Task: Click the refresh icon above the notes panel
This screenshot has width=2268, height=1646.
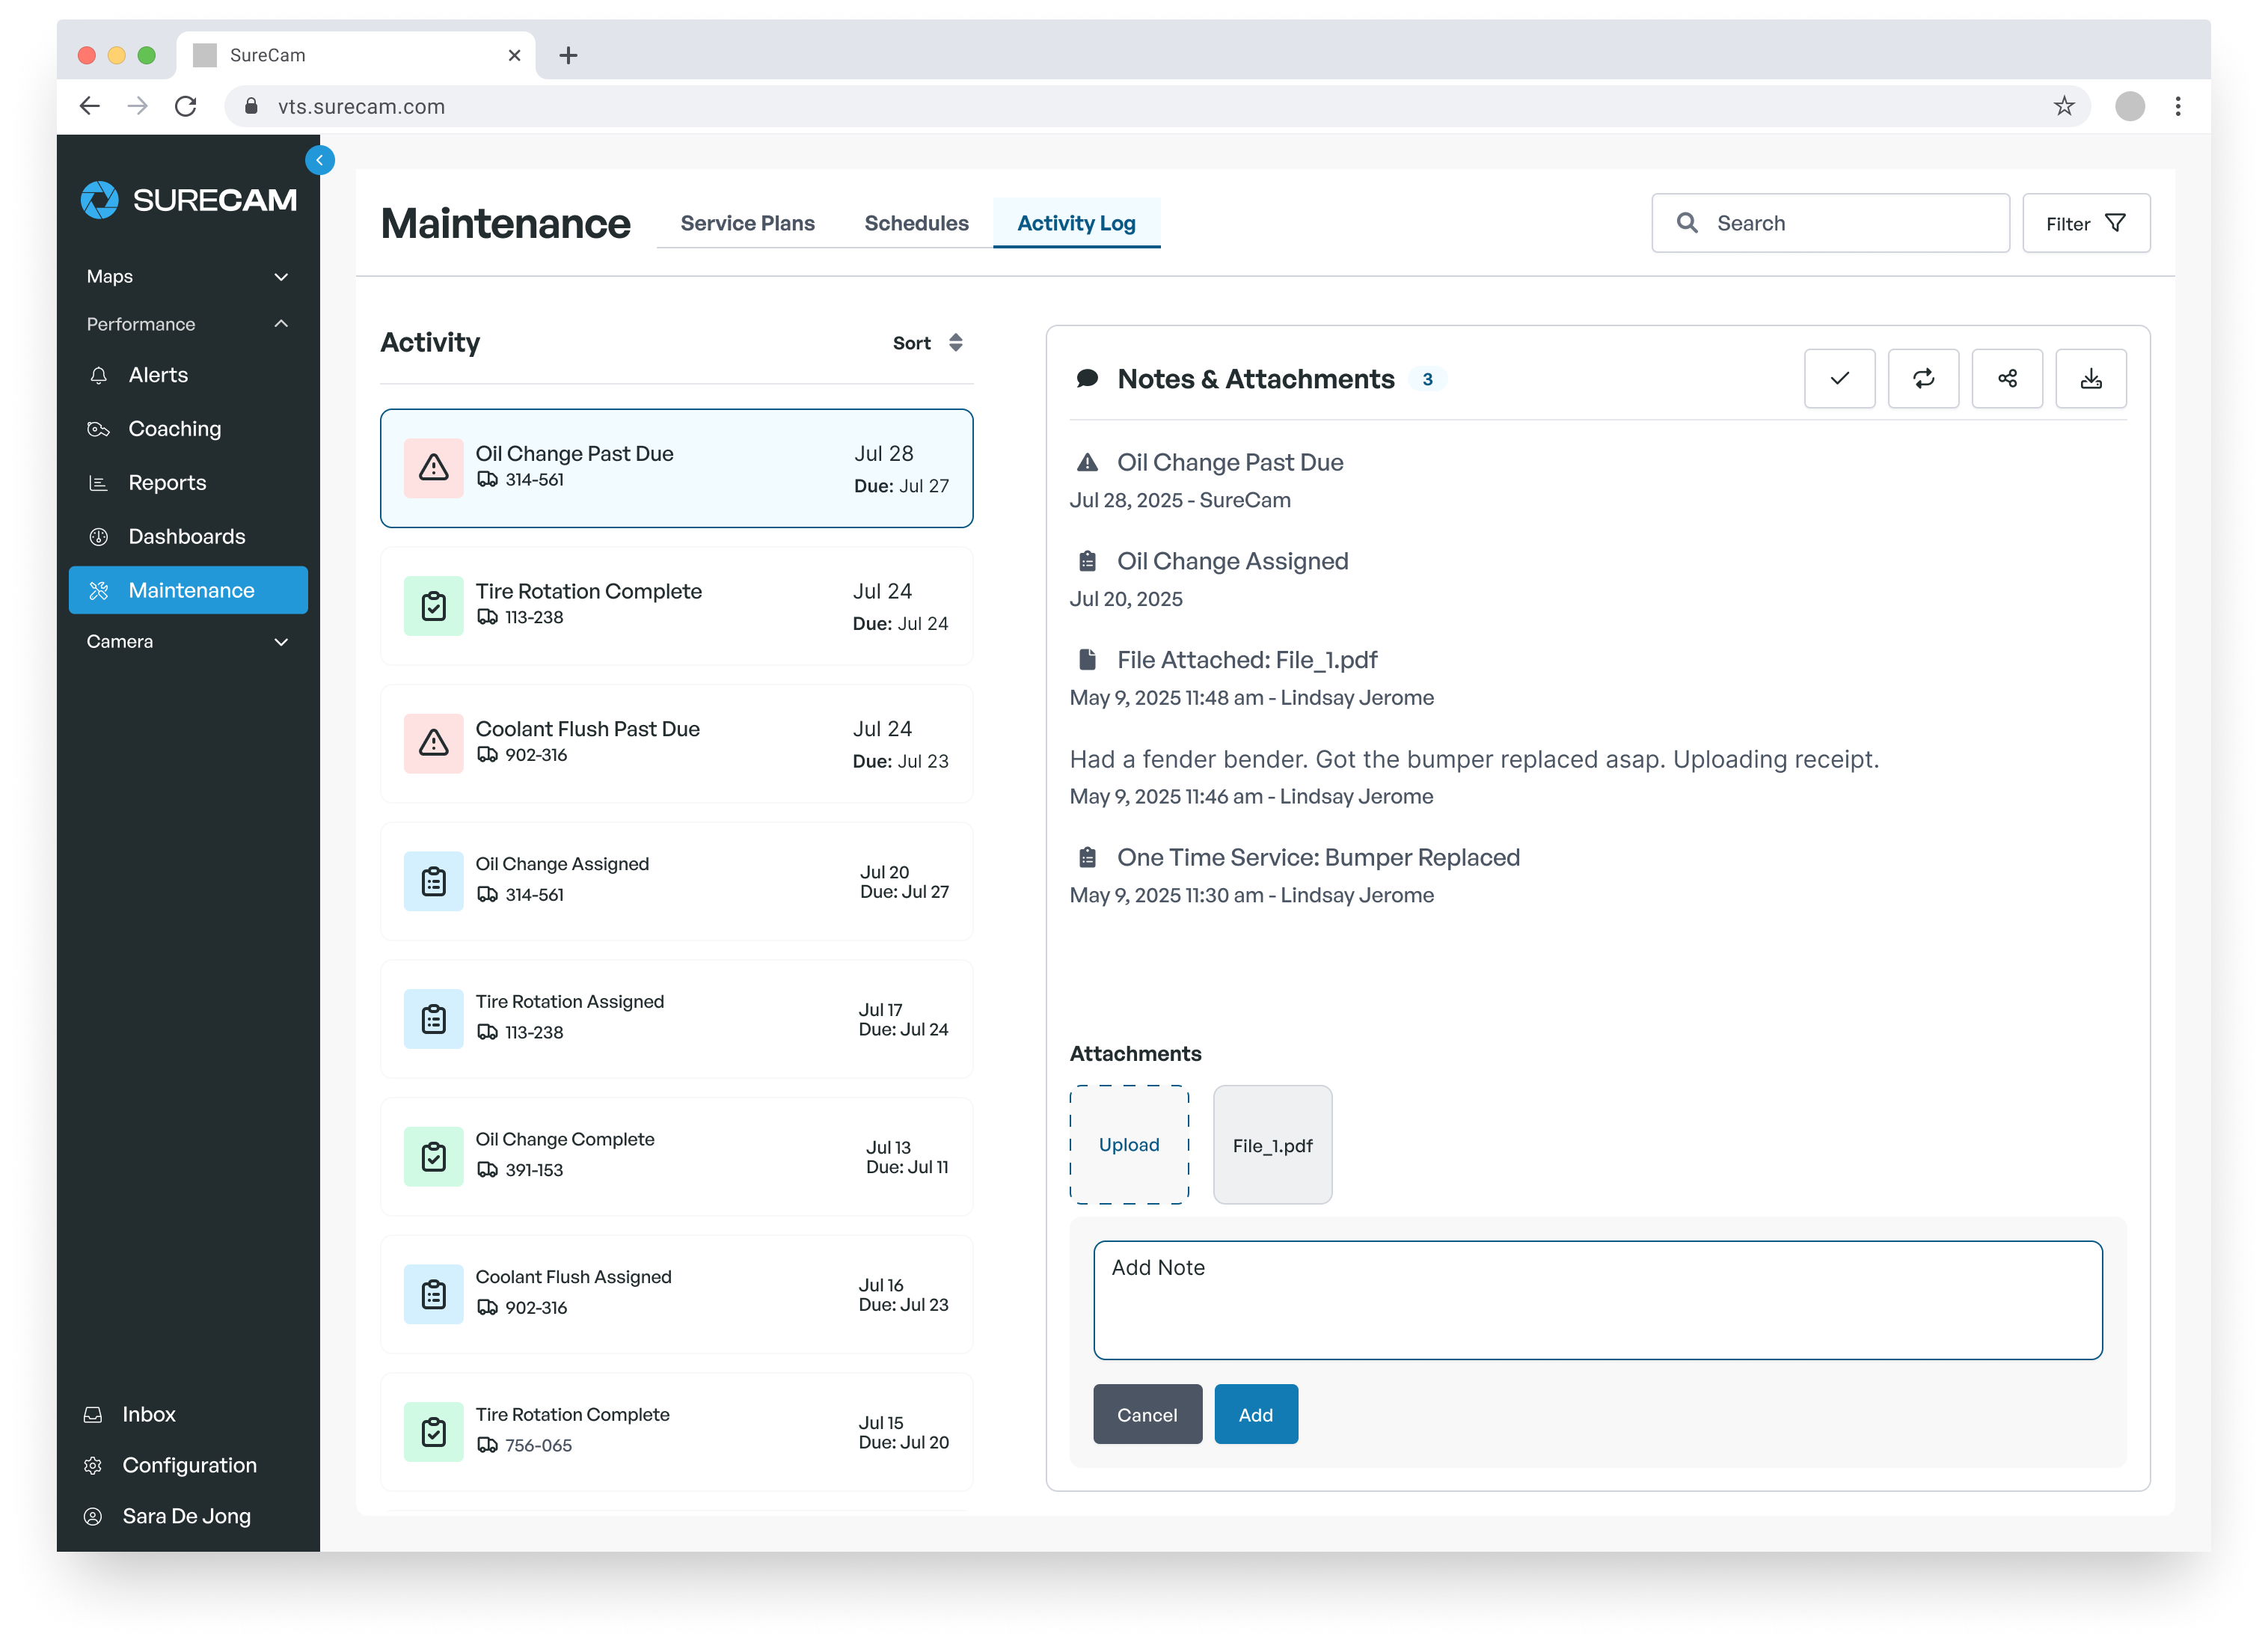Action: (1923, 378)
